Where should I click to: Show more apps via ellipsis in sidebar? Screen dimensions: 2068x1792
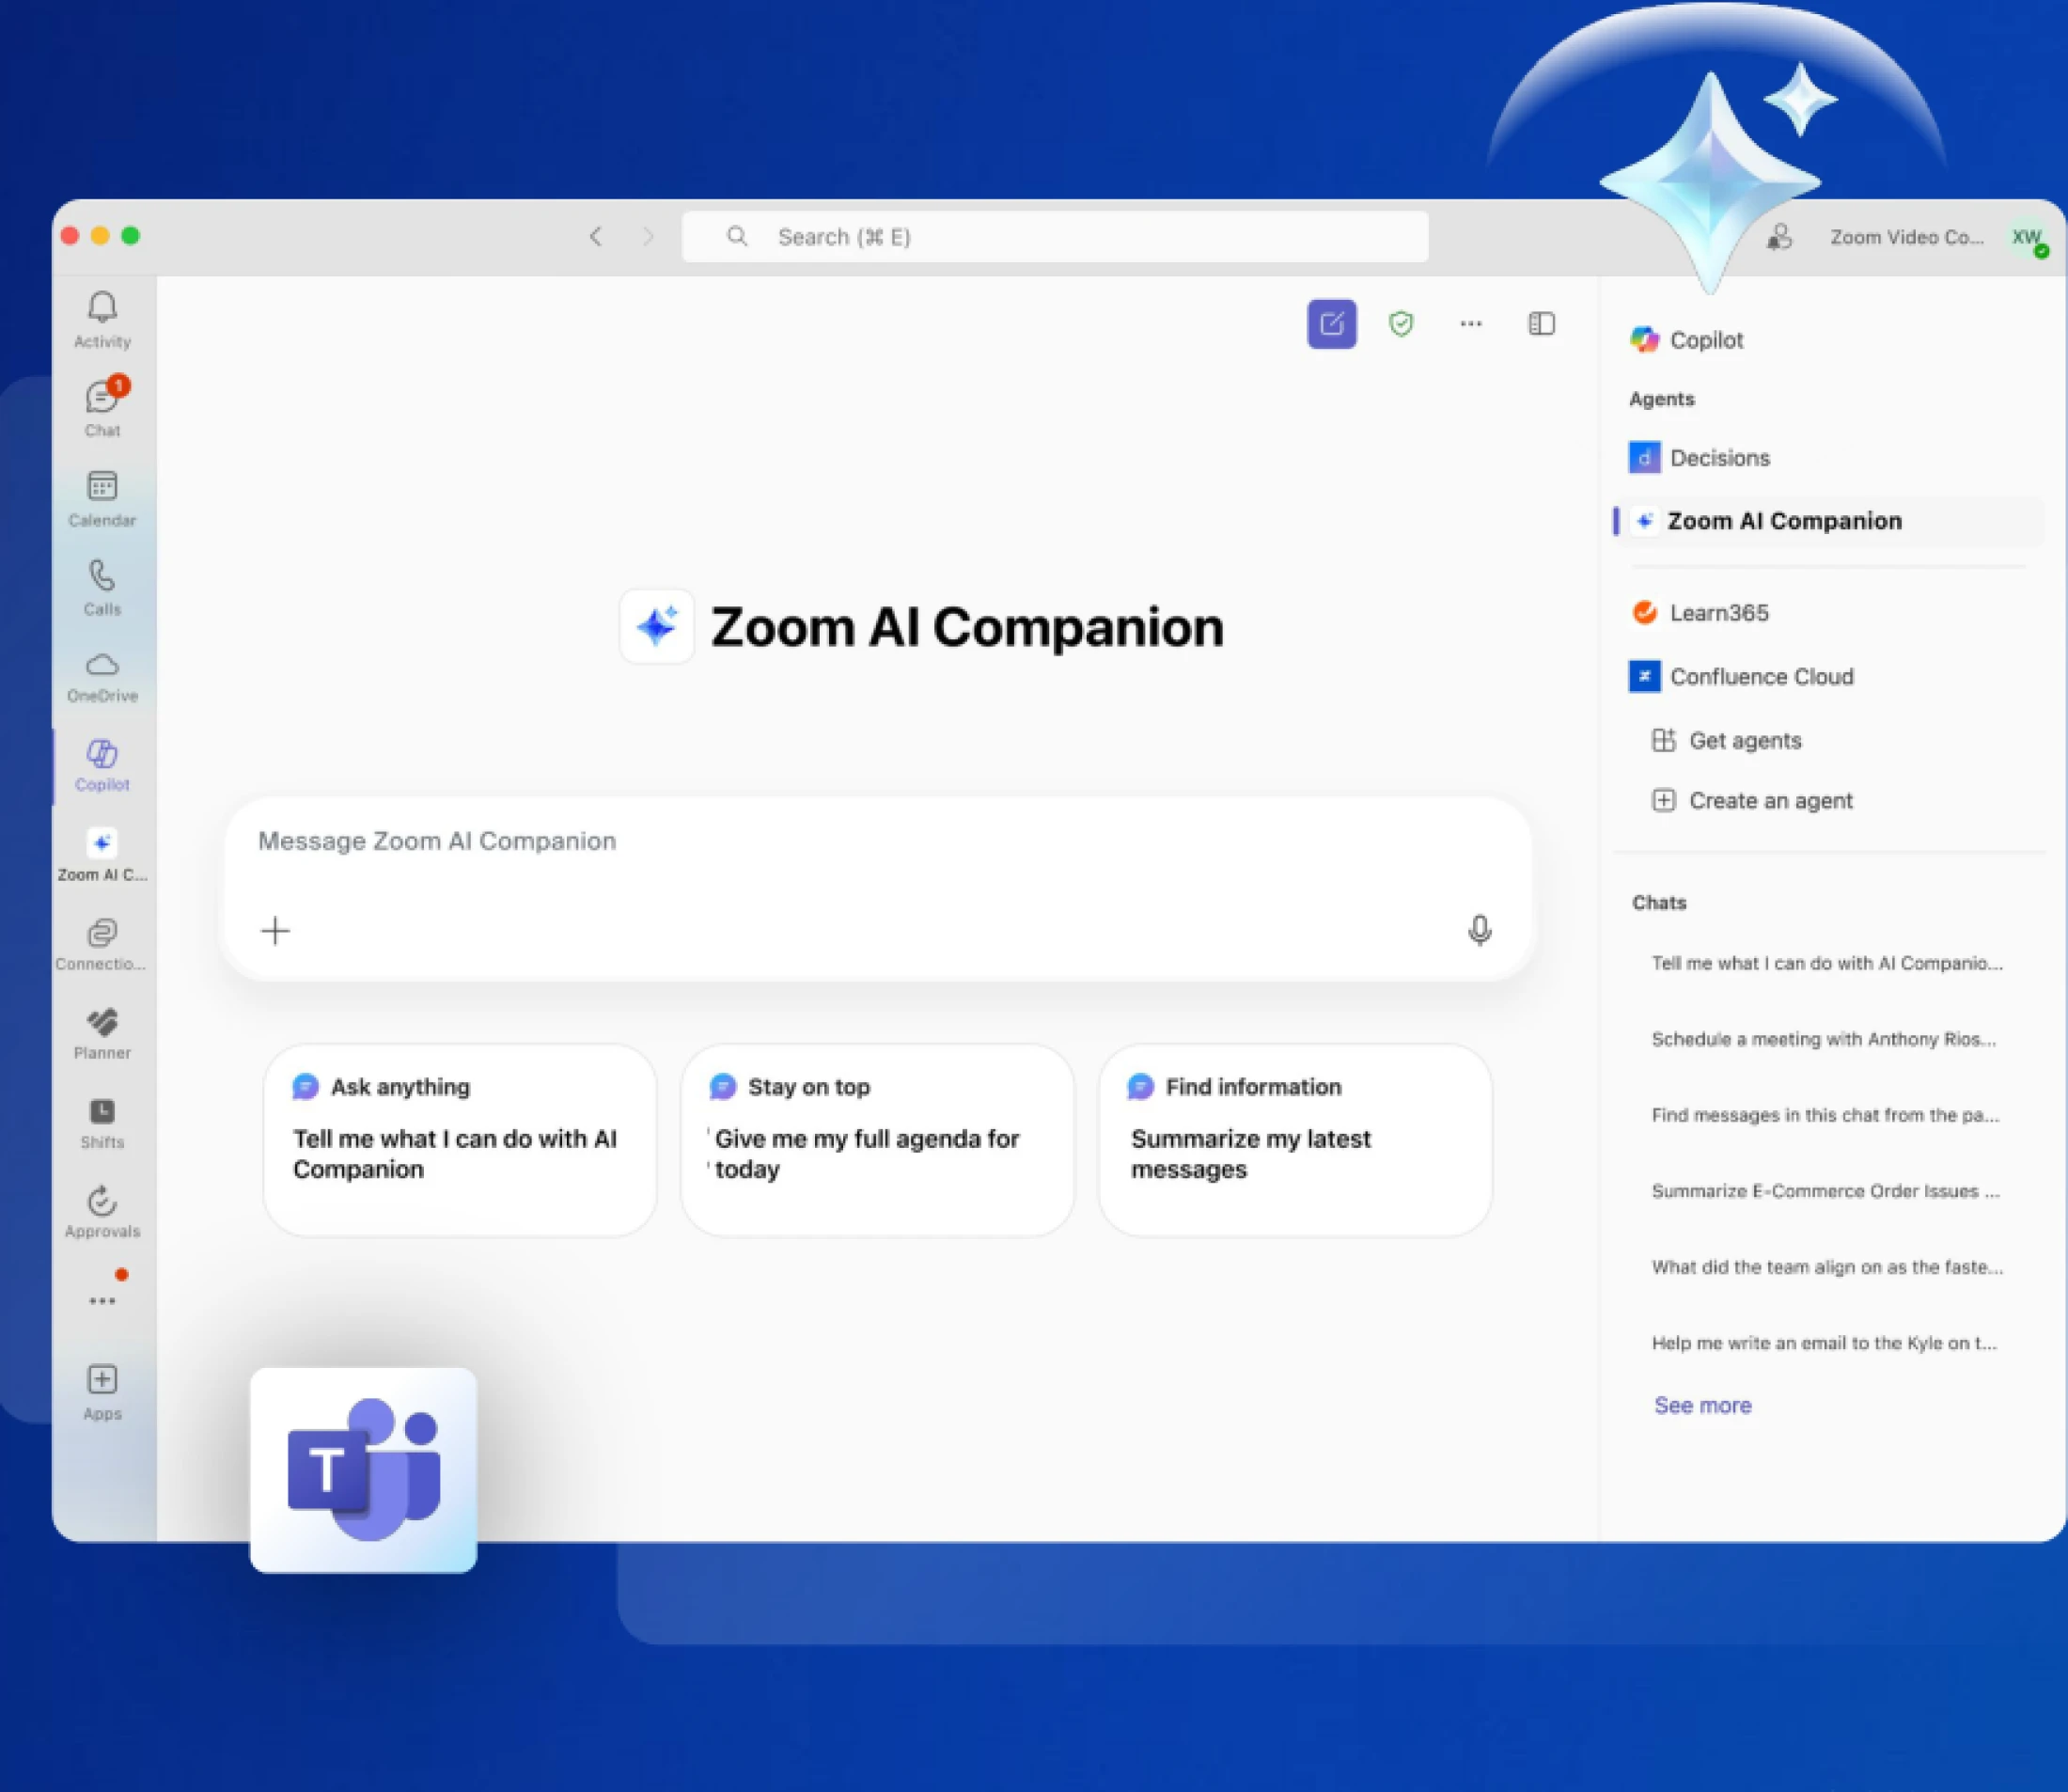[102, 1300]
